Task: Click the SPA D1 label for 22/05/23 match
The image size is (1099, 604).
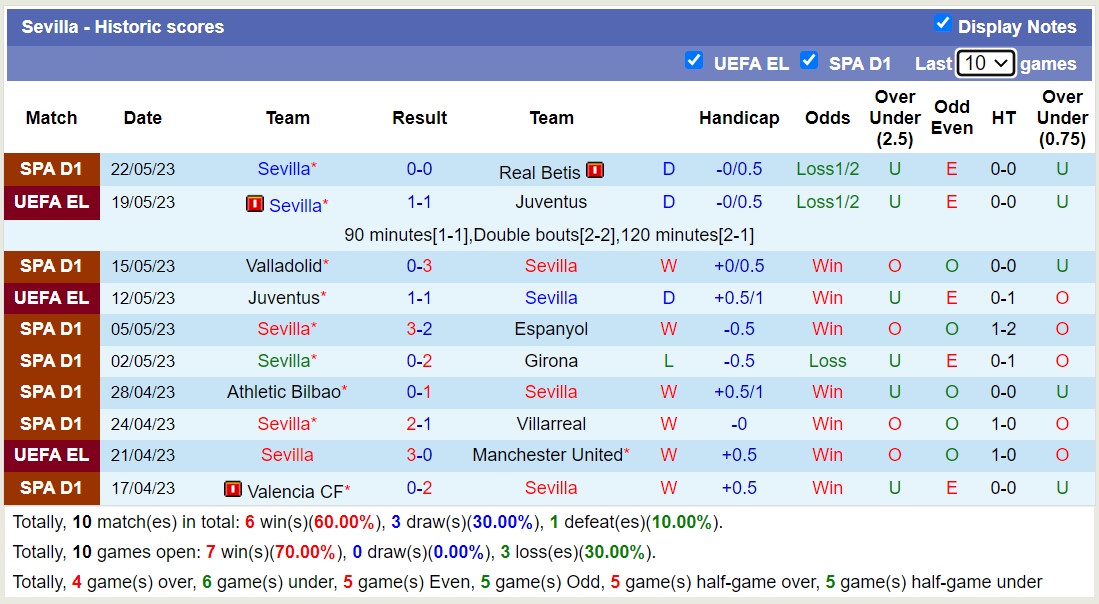Action: pyautogui.click(x=52, y=169)
